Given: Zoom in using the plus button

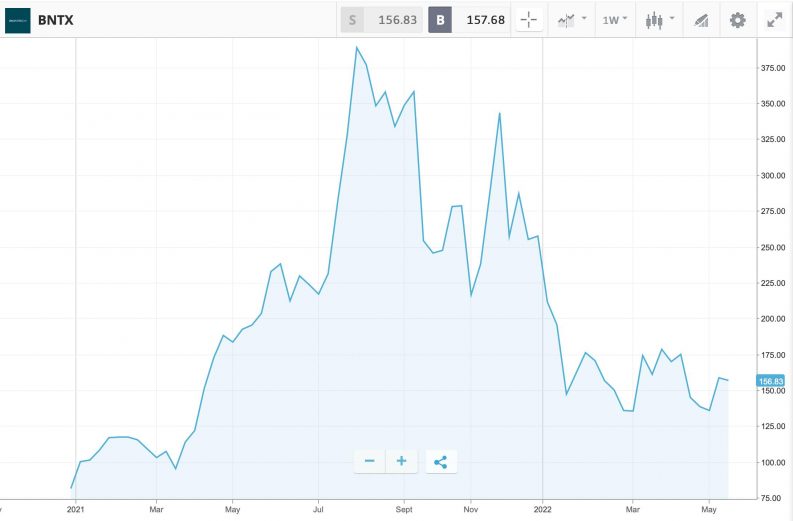Looking at the screenshot, I should (x=401, y=461).
